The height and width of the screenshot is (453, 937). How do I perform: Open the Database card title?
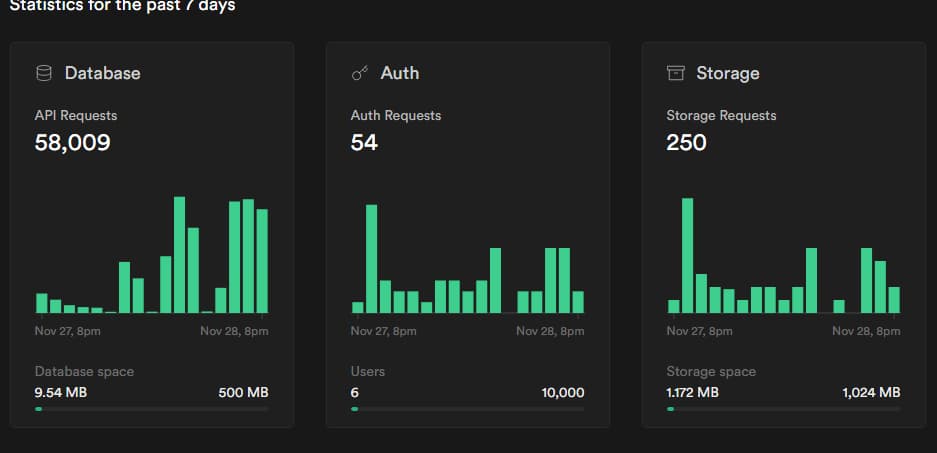[102, 73]
